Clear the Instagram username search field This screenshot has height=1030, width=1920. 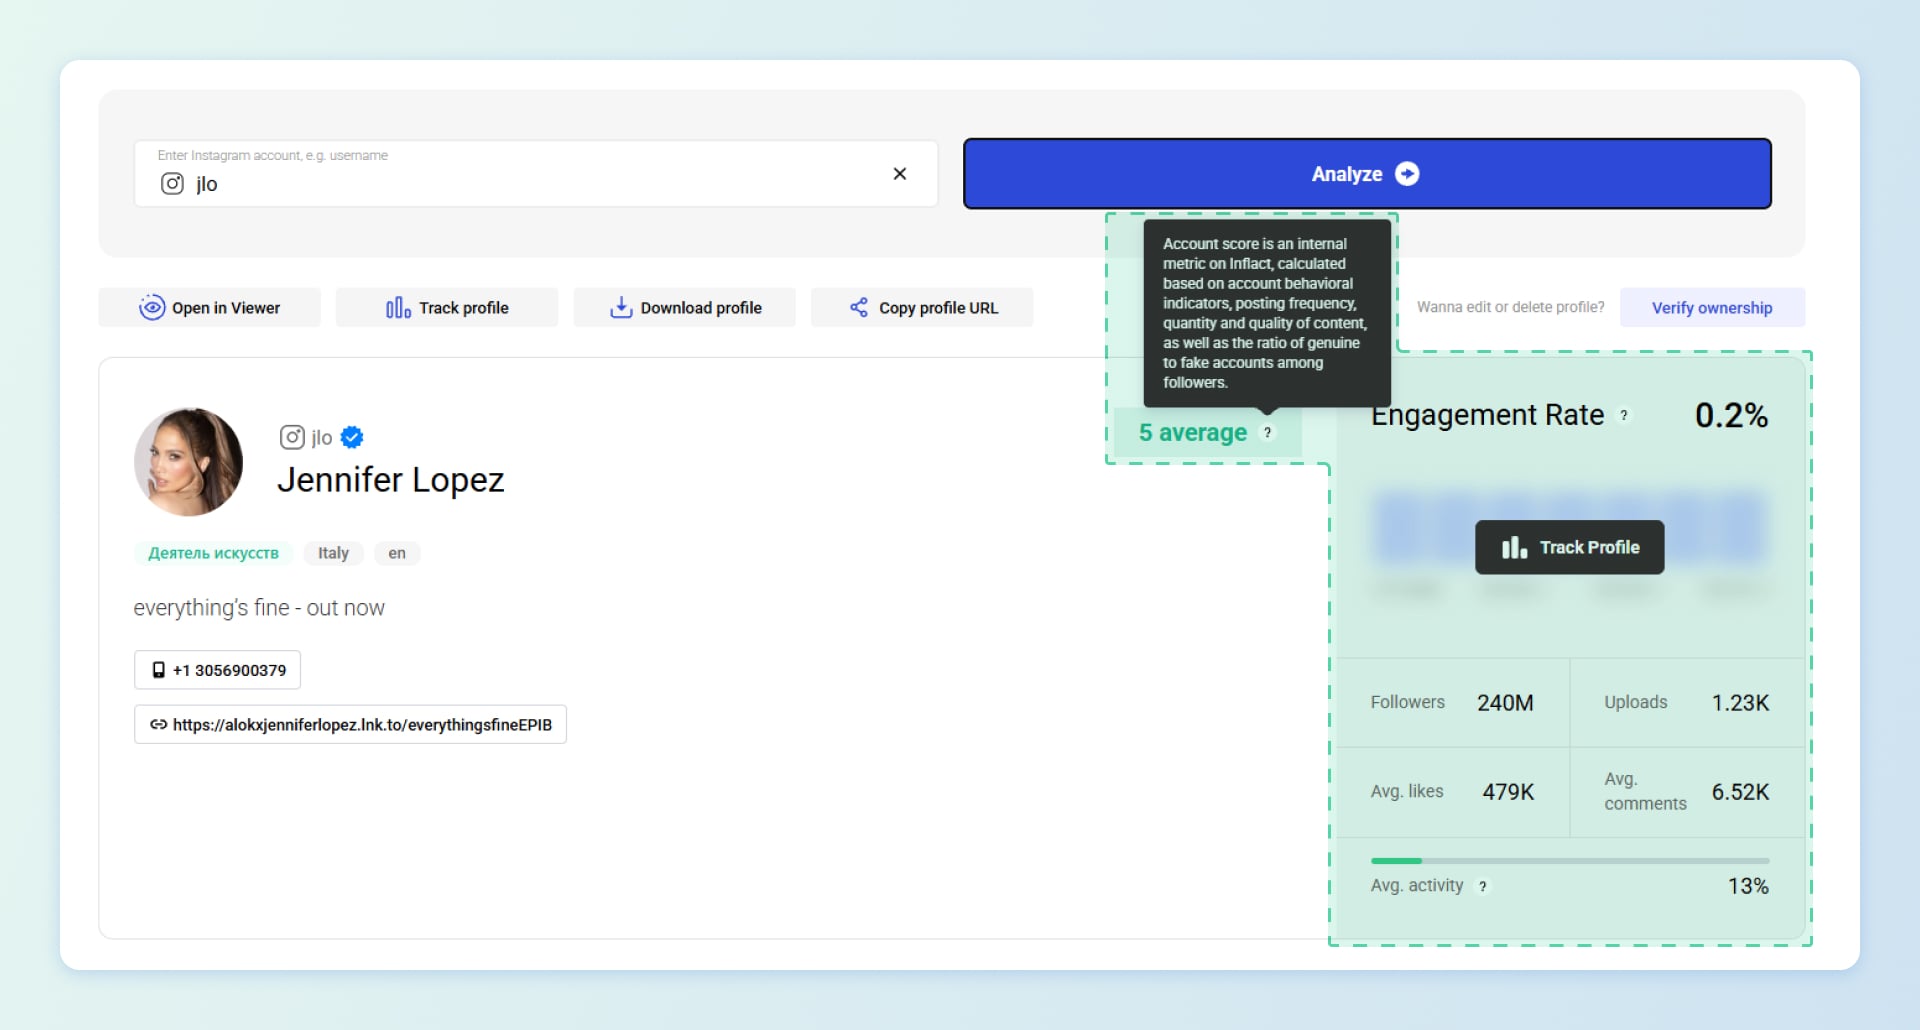pyautogui.click(x=899, y=174)
